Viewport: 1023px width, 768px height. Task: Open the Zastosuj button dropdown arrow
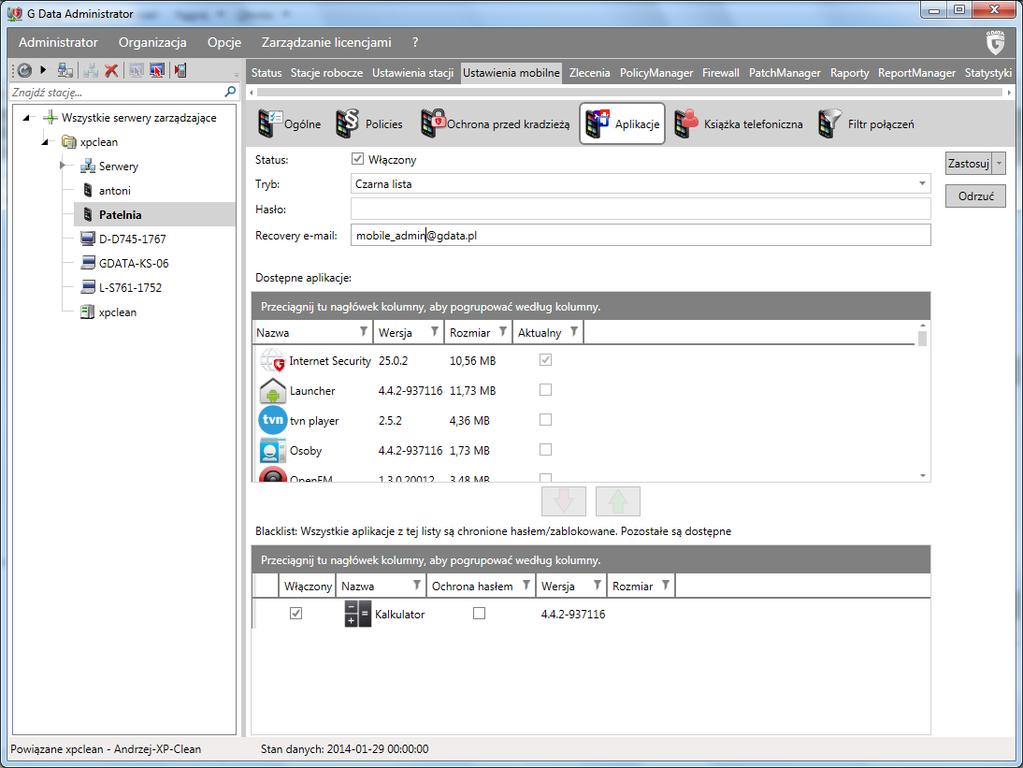tap(999, 163)
